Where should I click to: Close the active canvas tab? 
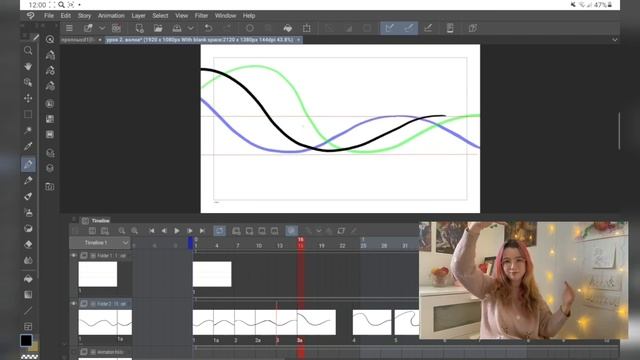click(298, 40)
